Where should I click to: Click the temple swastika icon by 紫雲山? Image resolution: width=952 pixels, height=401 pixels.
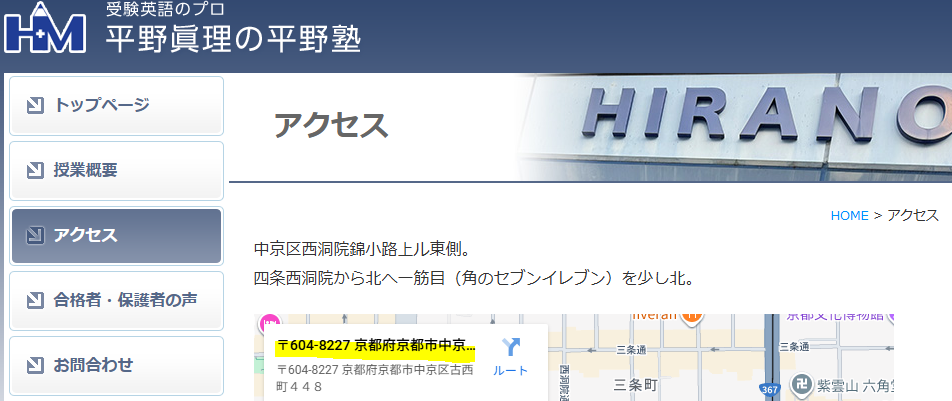(801, 382)
